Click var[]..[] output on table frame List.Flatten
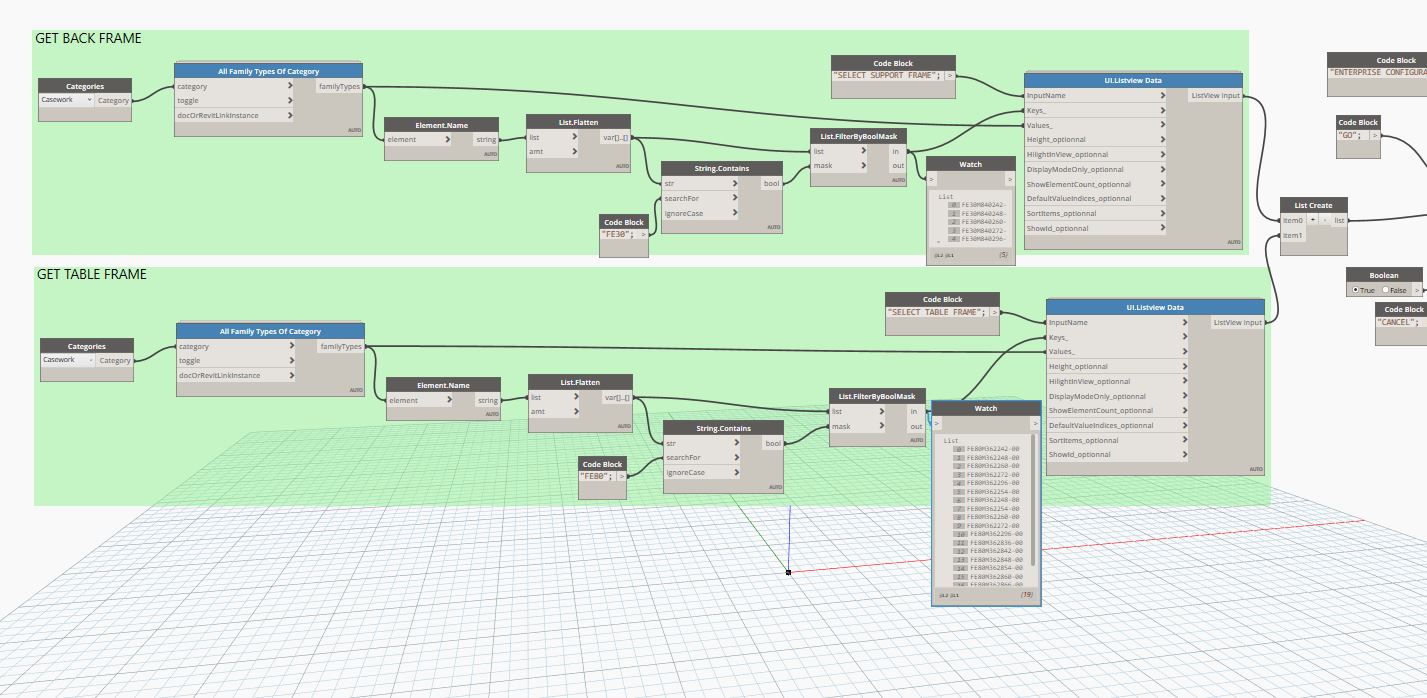 pyautogui.click(x=617, y=397)
